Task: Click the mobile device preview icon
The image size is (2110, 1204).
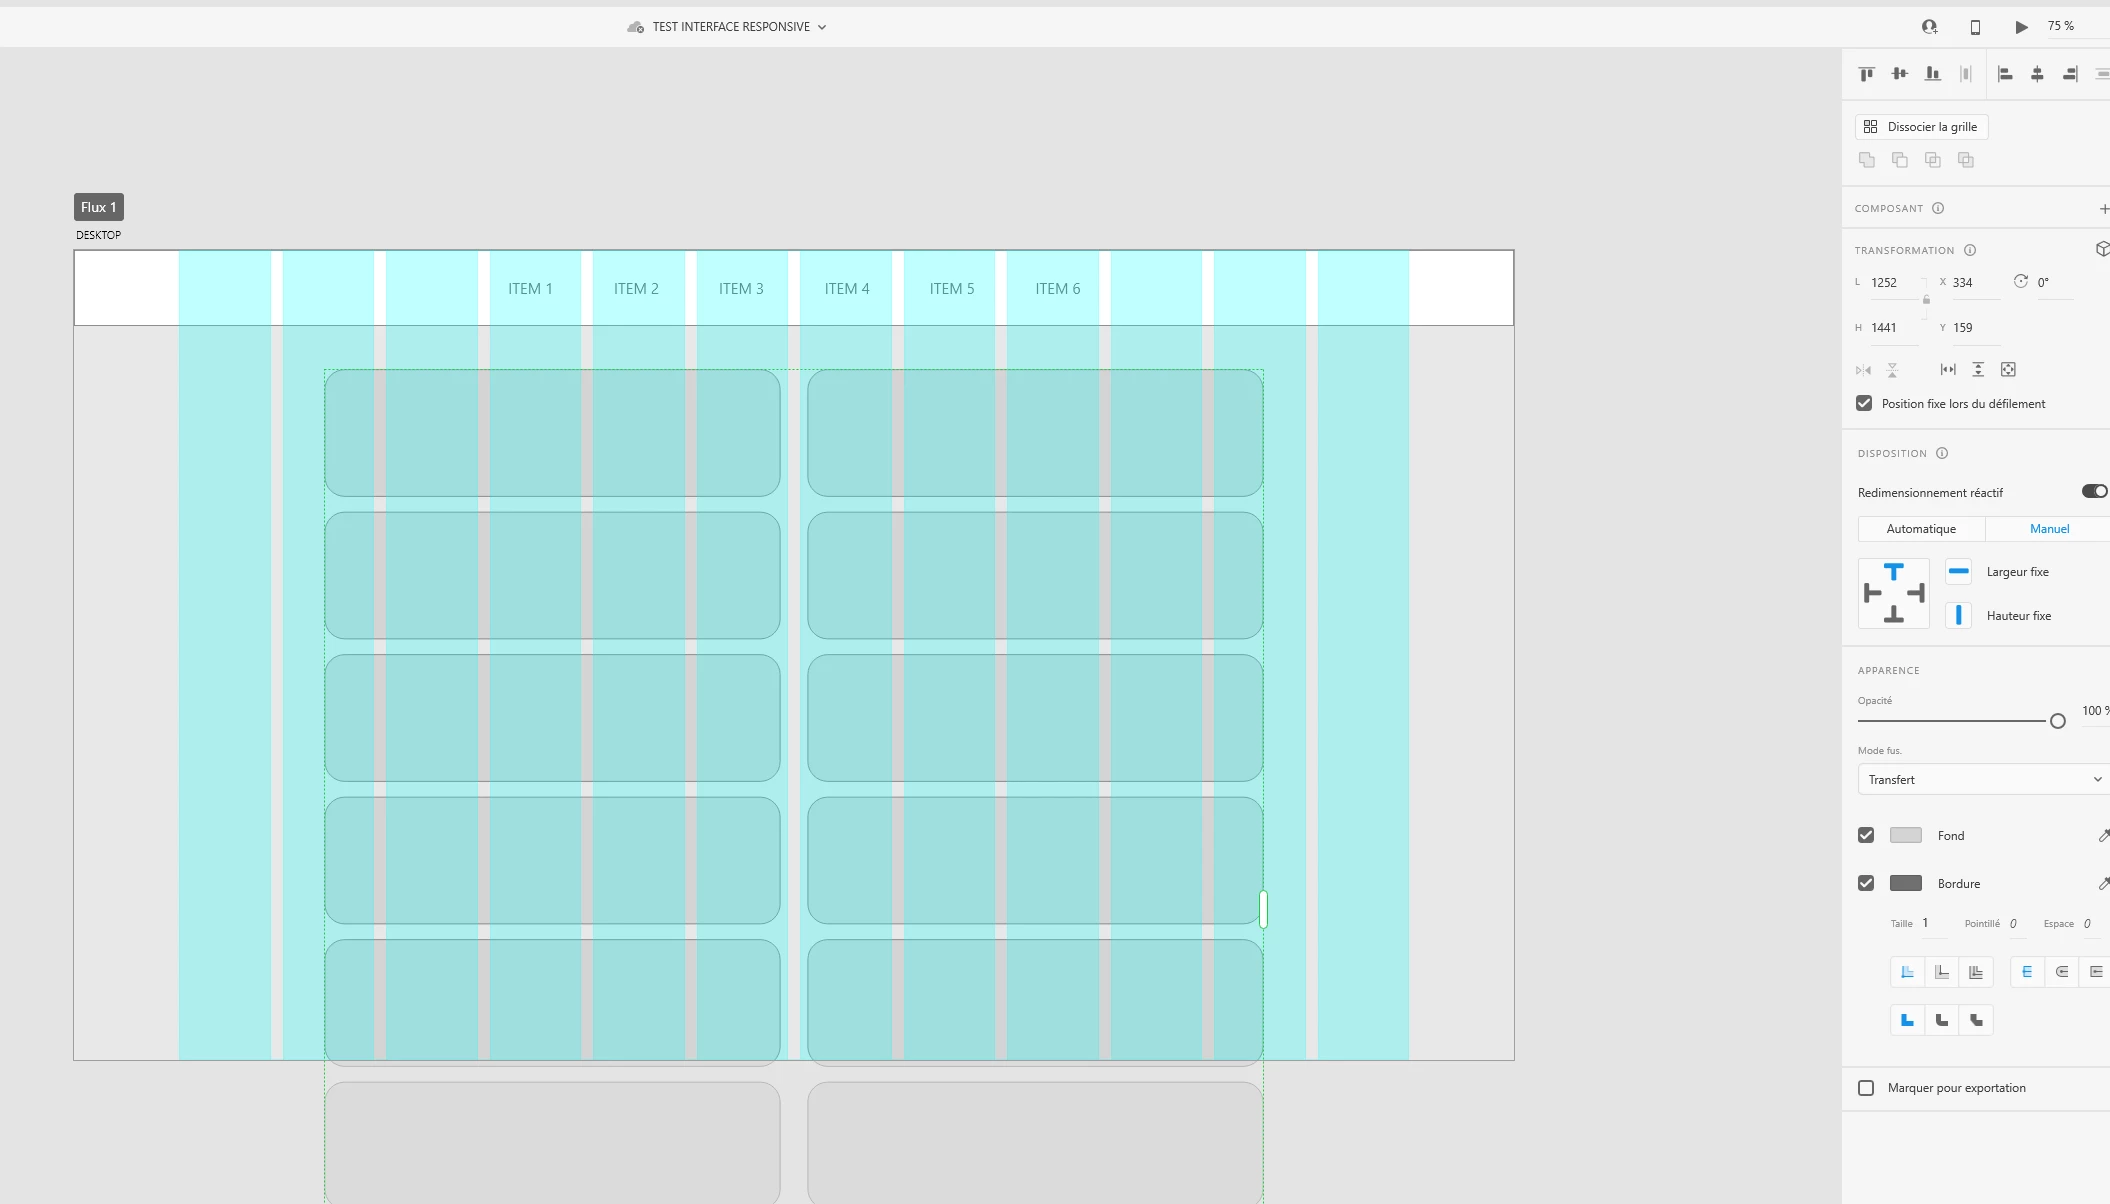Action: [1975, 27]
